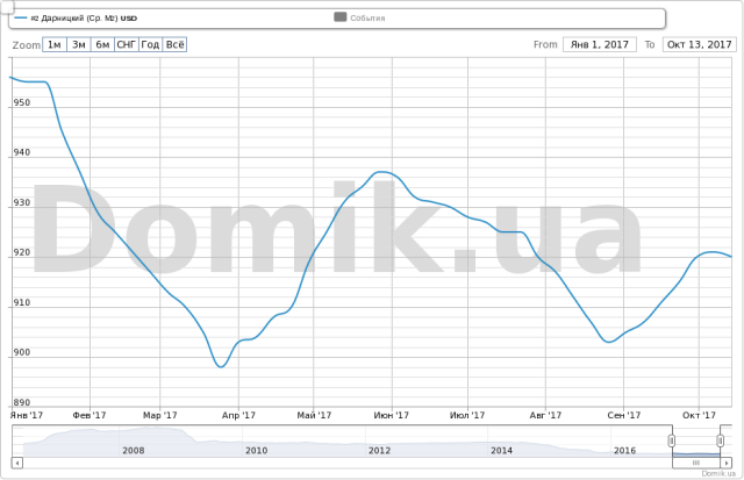This screenshot has height=480, width=744.
Task: Click the Янв '17 axis label
Action: [26, 415]
